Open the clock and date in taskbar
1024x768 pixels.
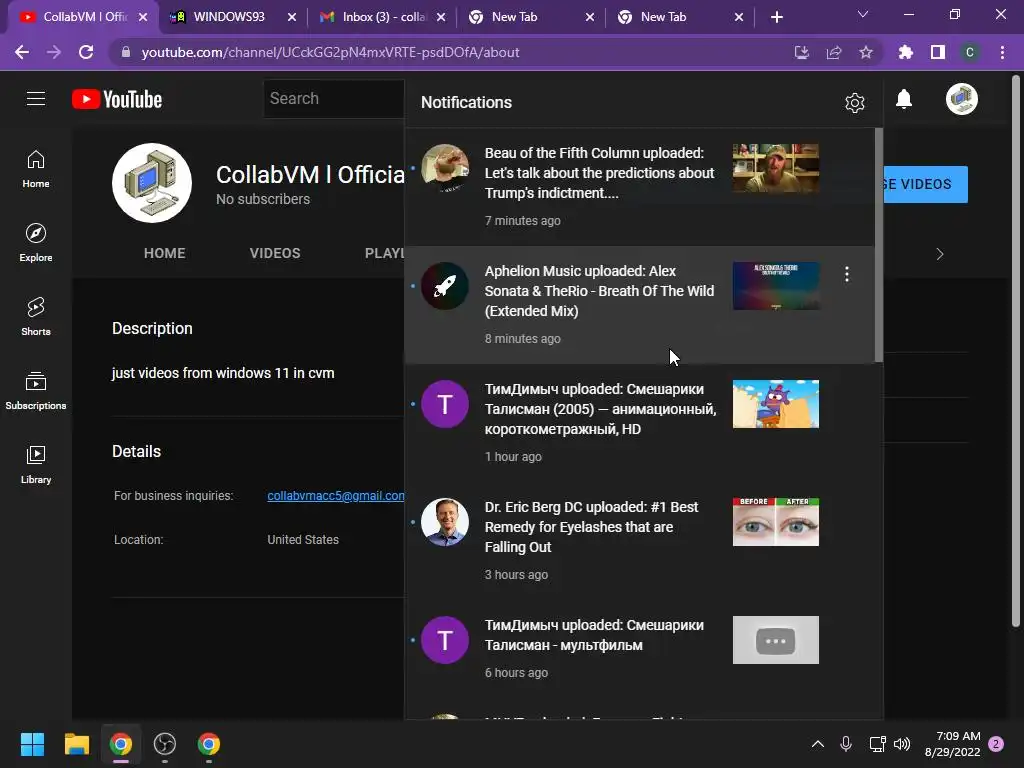pos(953,744)
